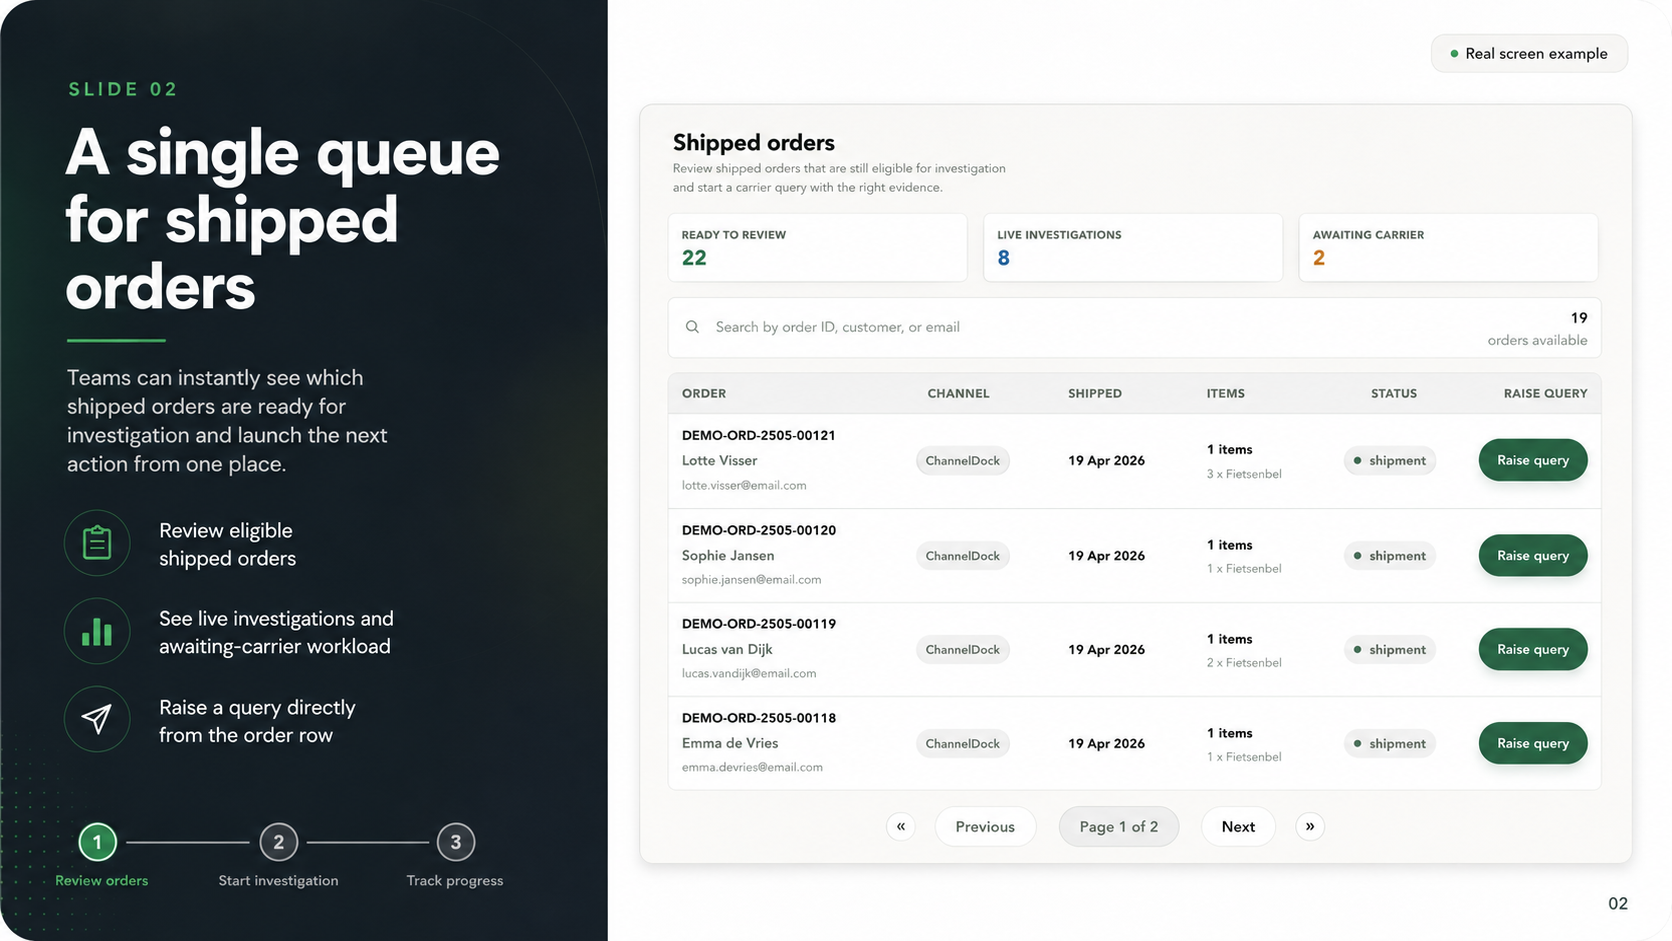Click email lotte.visser@email.com

pyautogui.click(x=744, y=485)
